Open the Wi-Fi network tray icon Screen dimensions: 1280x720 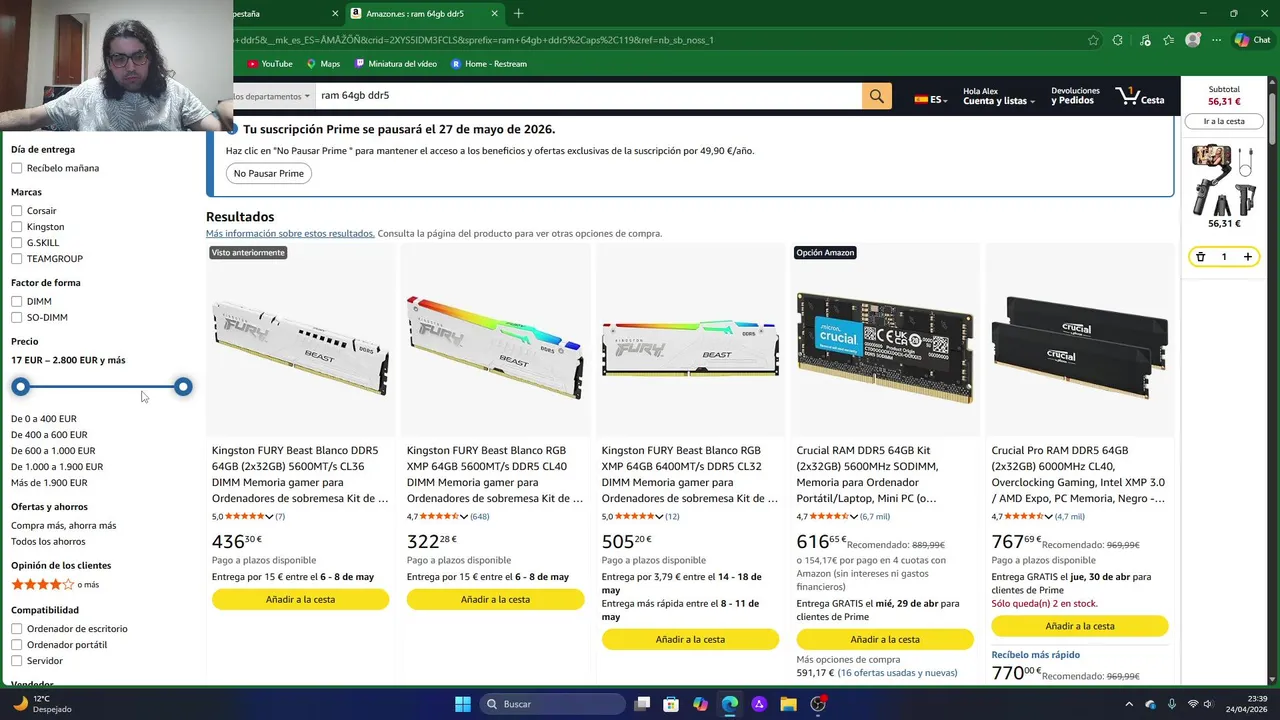point(1192,704)
